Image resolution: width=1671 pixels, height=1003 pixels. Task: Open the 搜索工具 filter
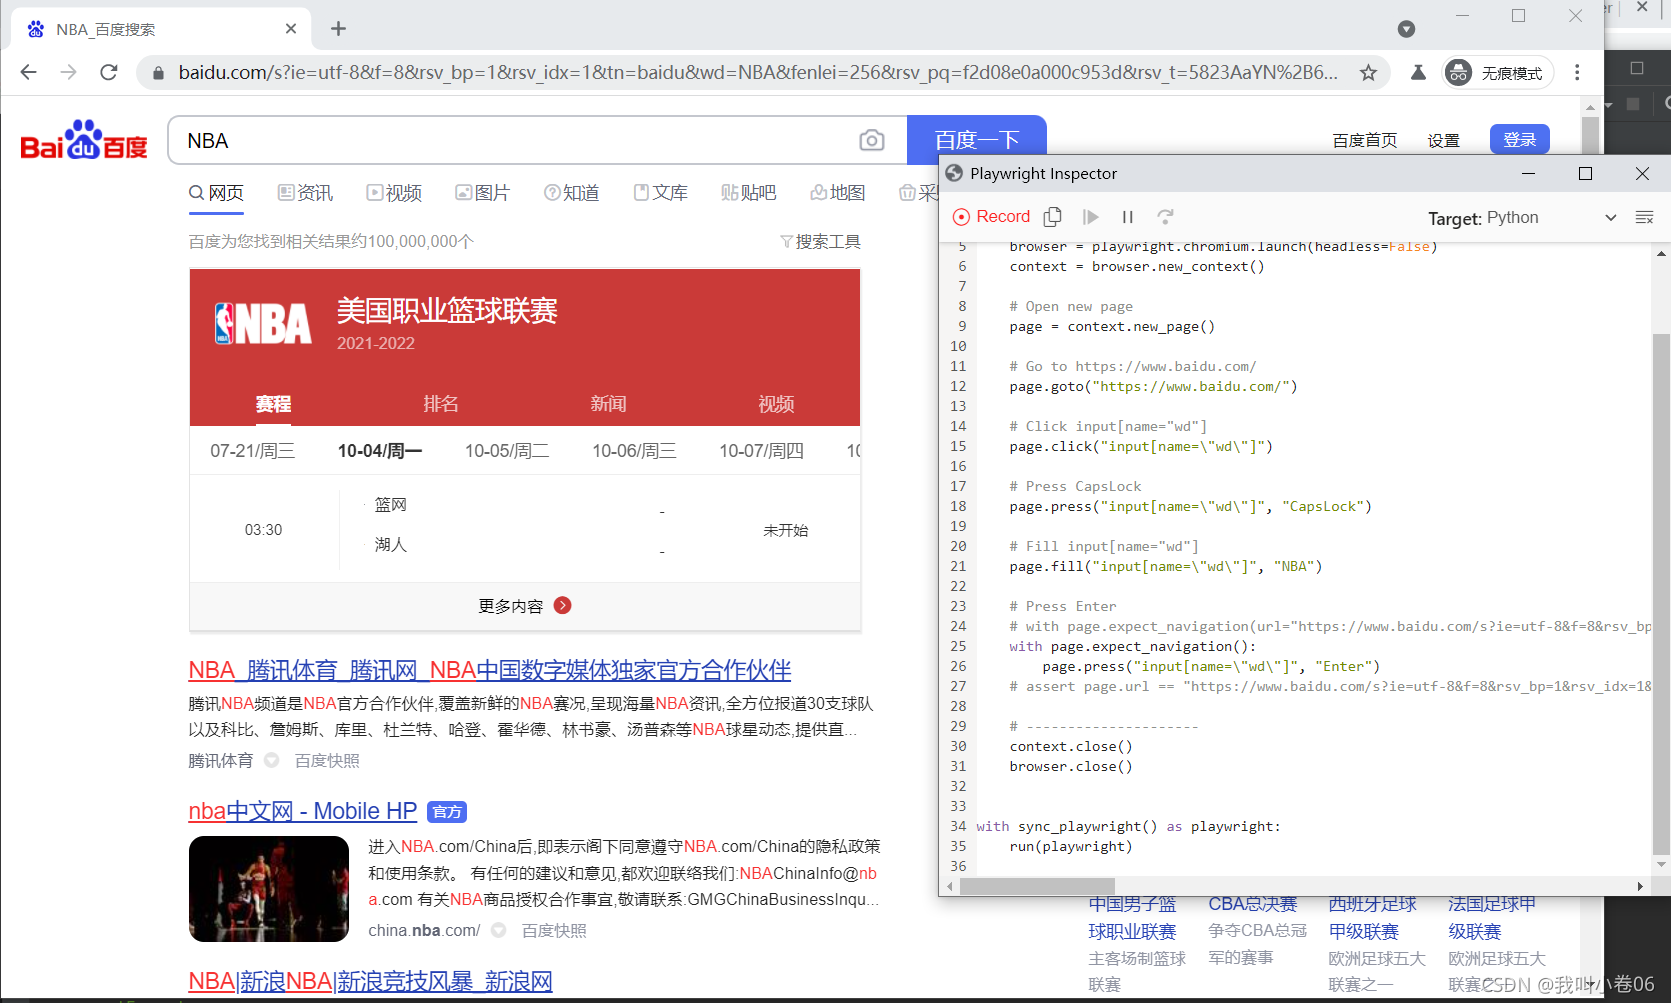point(820,242)
